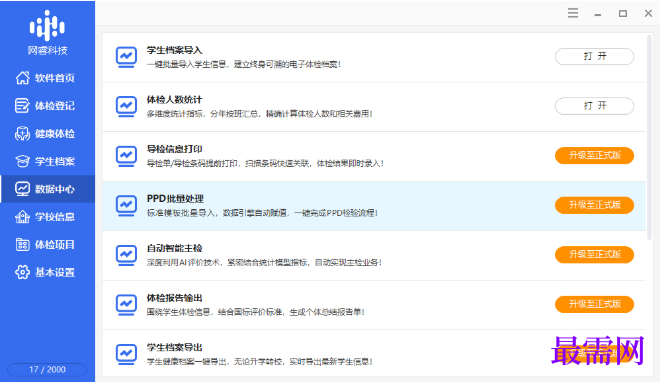Switch to 健康体检 section
The image size is (663, 382).
(x=55, y=134)
